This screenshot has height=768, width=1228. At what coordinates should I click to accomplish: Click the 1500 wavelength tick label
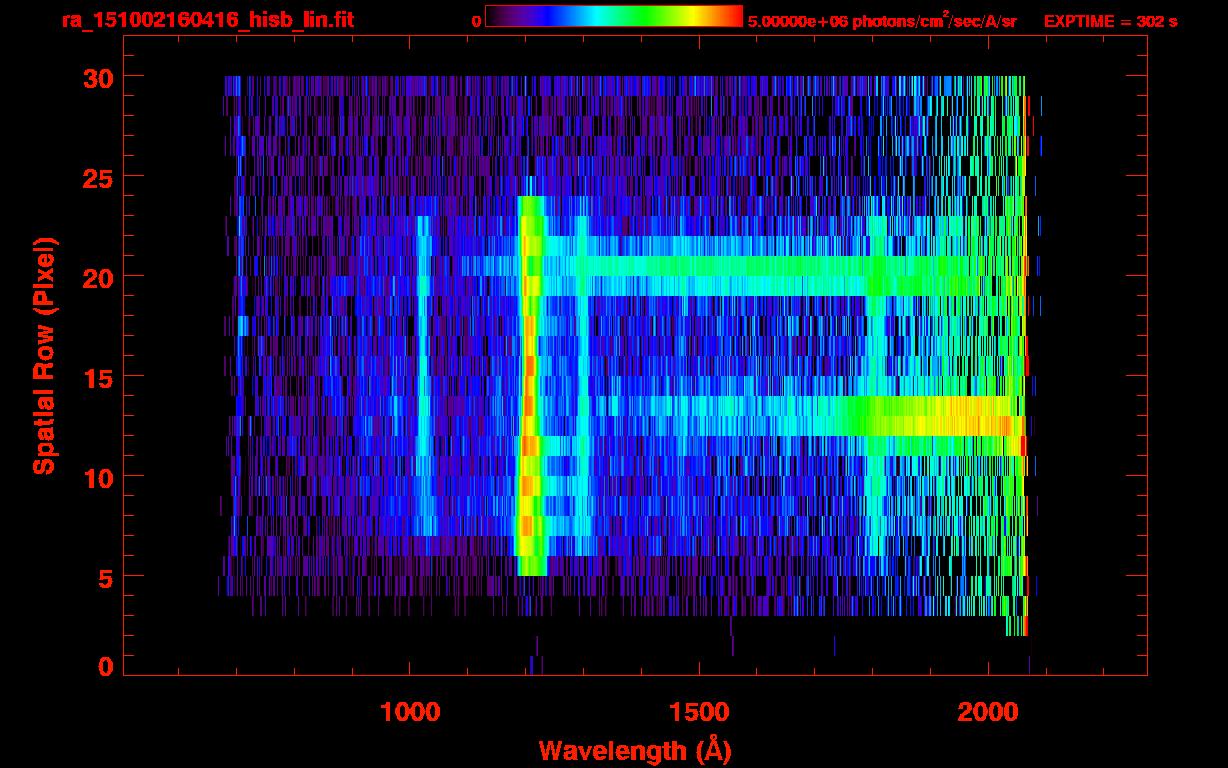click(x=699, y=711)
